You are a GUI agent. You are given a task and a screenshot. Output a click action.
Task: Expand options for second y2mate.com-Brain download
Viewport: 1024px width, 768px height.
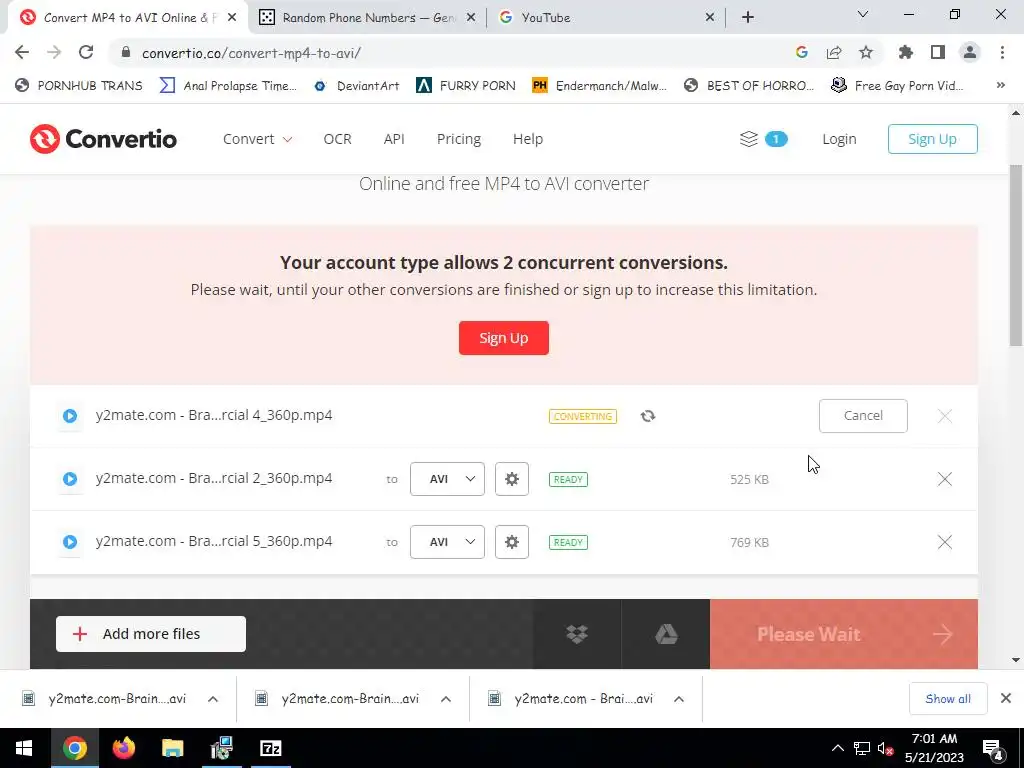pos(446,699)
